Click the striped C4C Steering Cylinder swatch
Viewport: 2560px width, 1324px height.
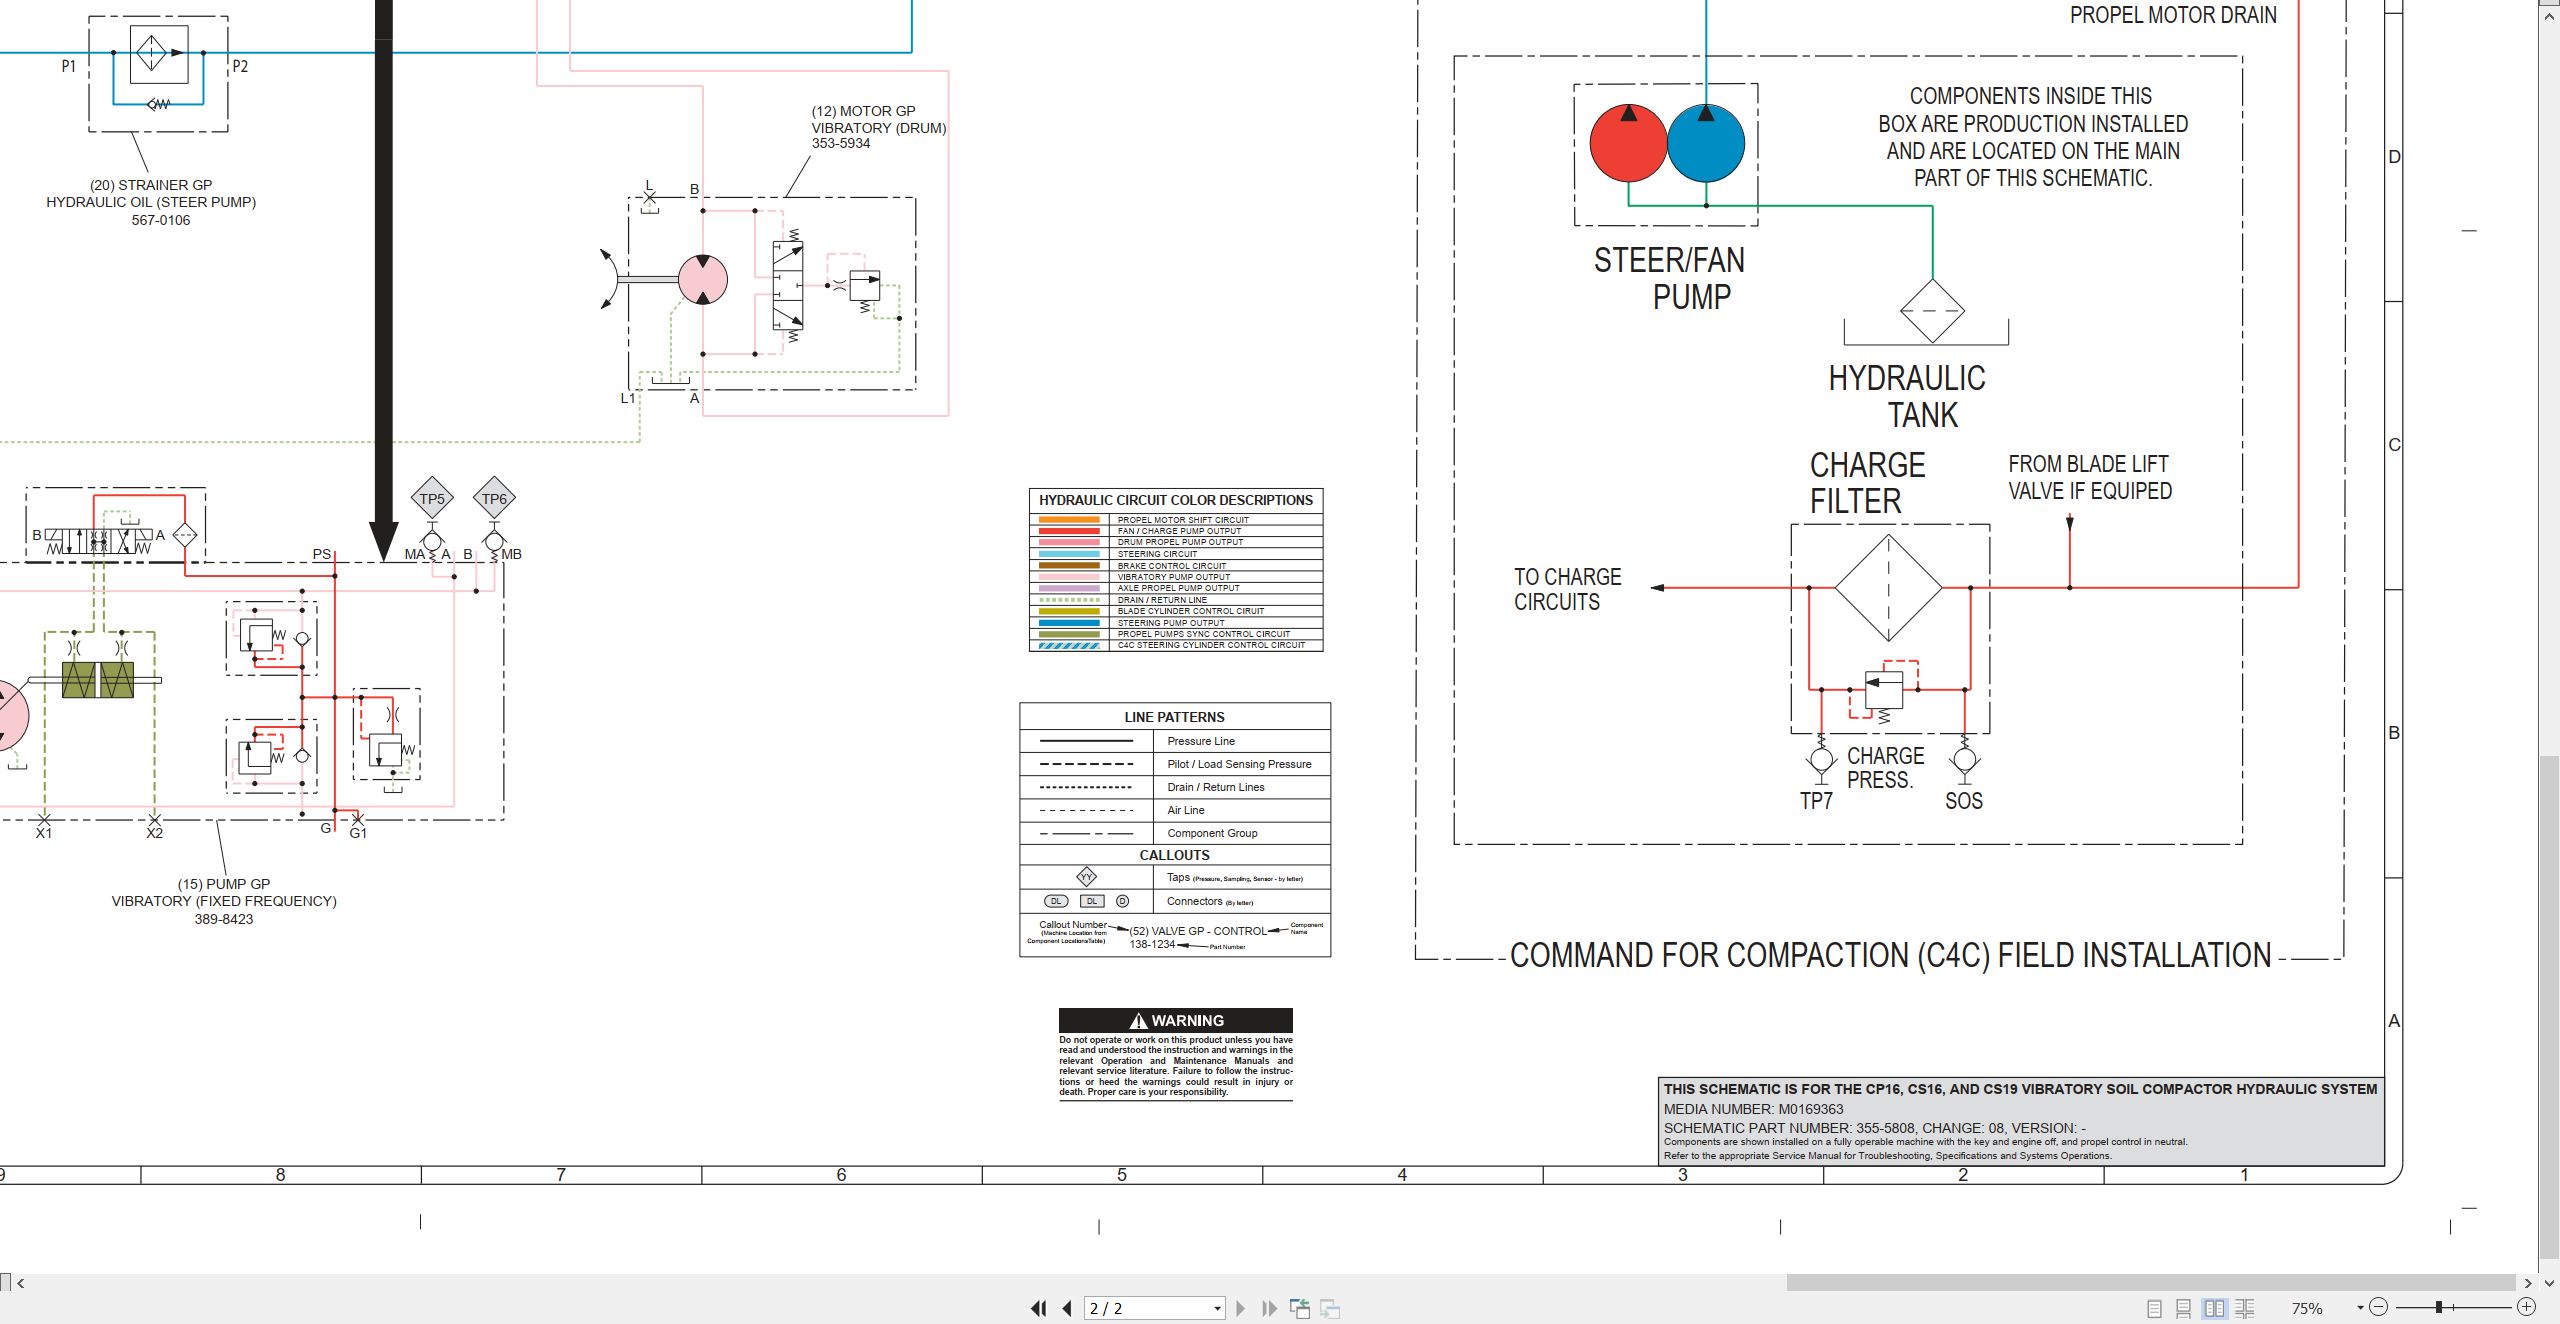click(x=1069, y=645)
